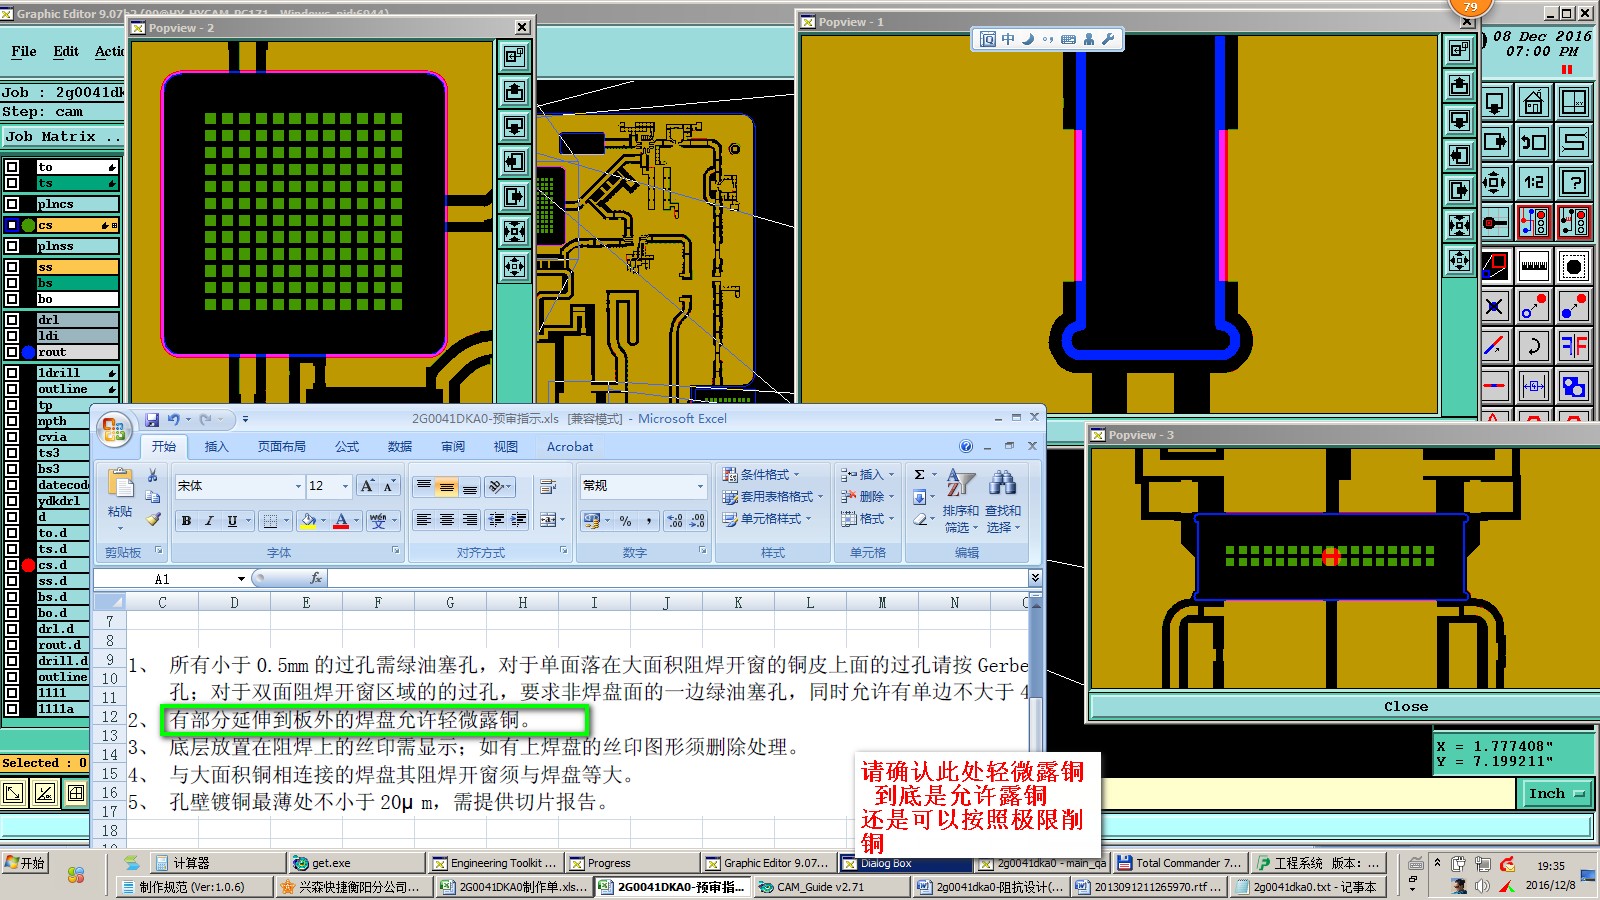Viewport: 1600px width, 900px height.
Task: Open Total Commander from the taskbar
Action: click(1180, 863)
